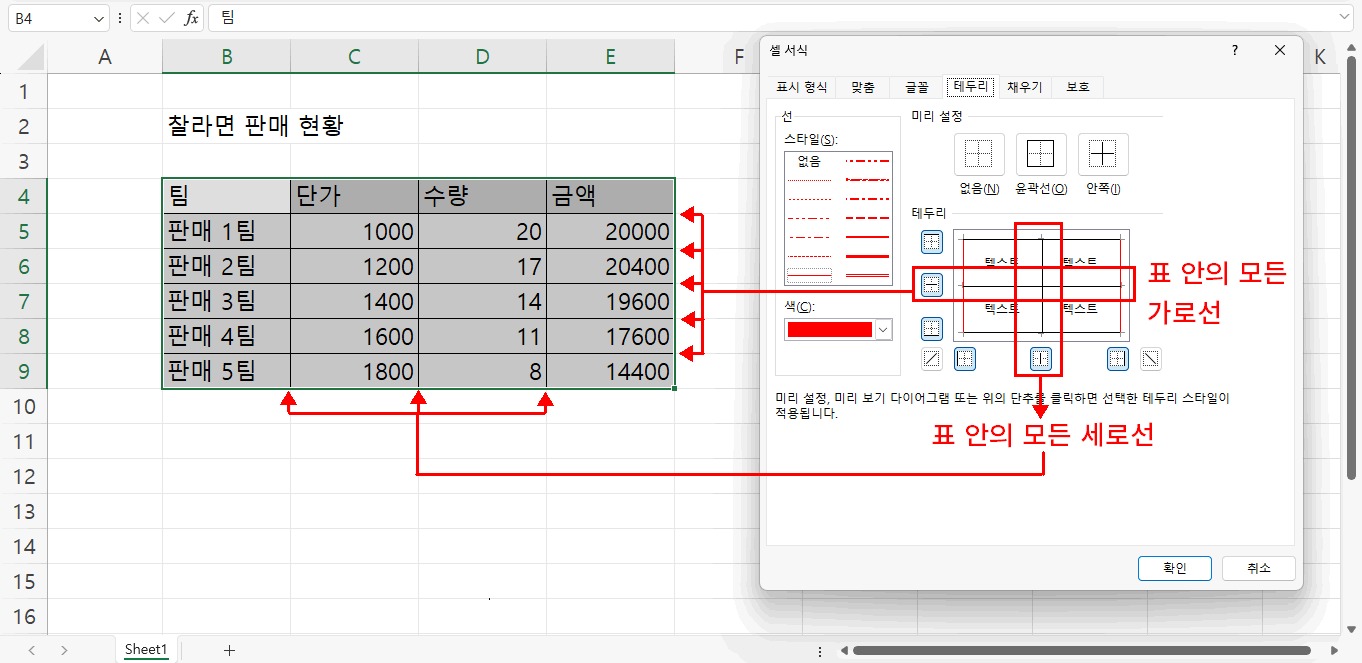Select row 4 header
Viewport: 1362px width, 663px height.
tap(24, 196)
